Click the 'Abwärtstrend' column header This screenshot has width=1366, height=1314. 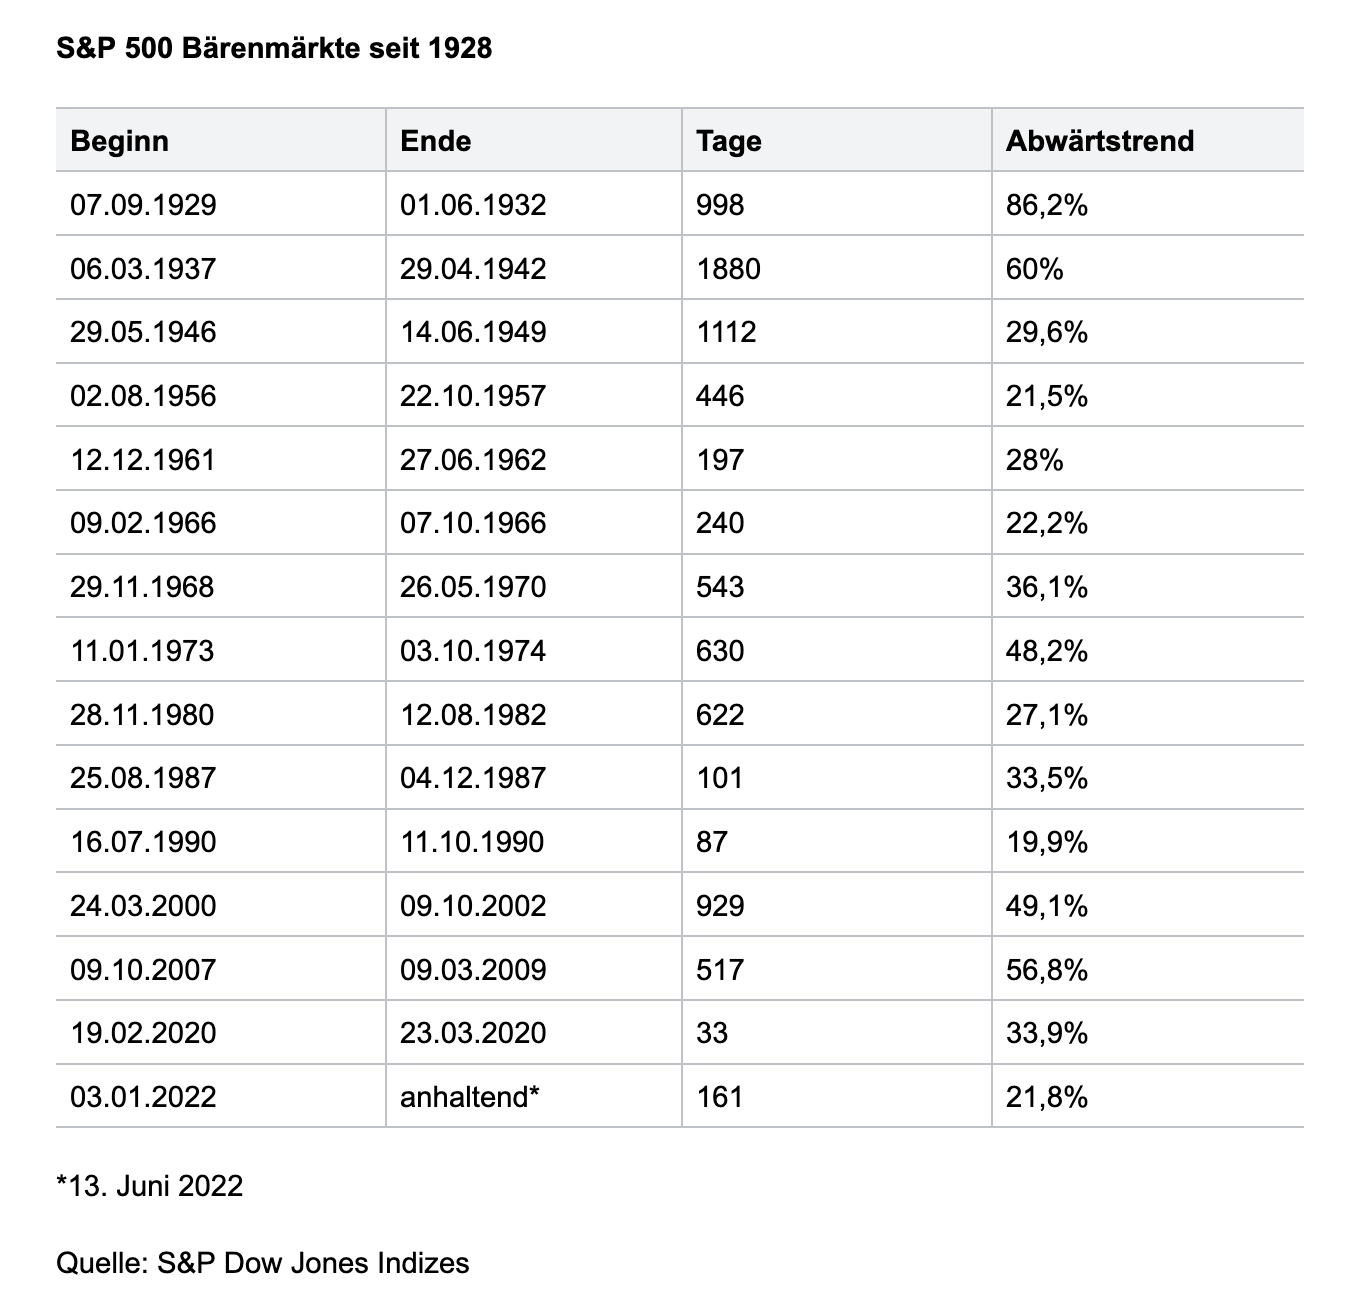(1099, 140)
